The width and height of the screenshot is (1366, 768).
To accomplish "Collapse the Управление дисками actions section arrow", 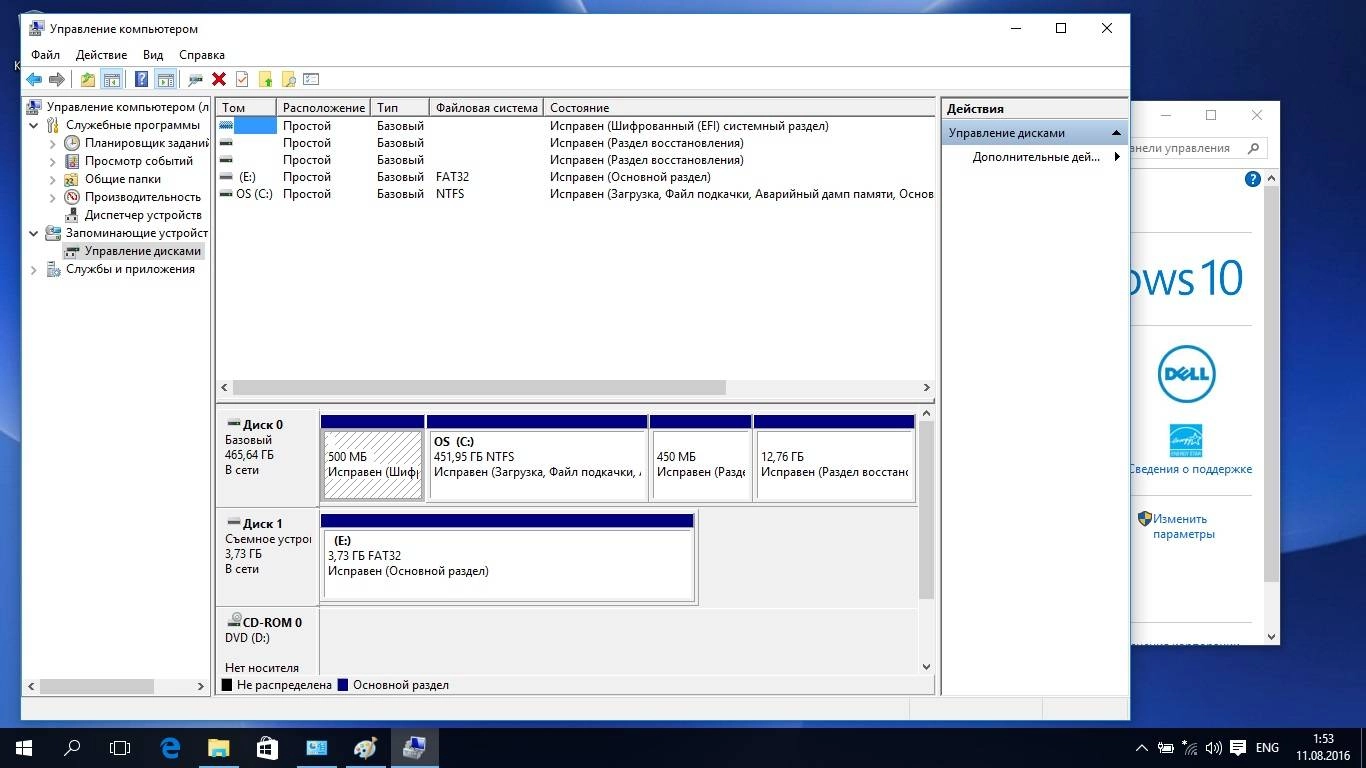I will point(1116,133).
